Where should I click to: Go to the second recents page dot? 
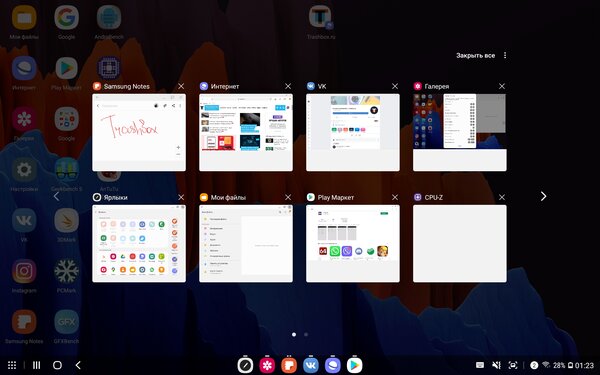306,334
